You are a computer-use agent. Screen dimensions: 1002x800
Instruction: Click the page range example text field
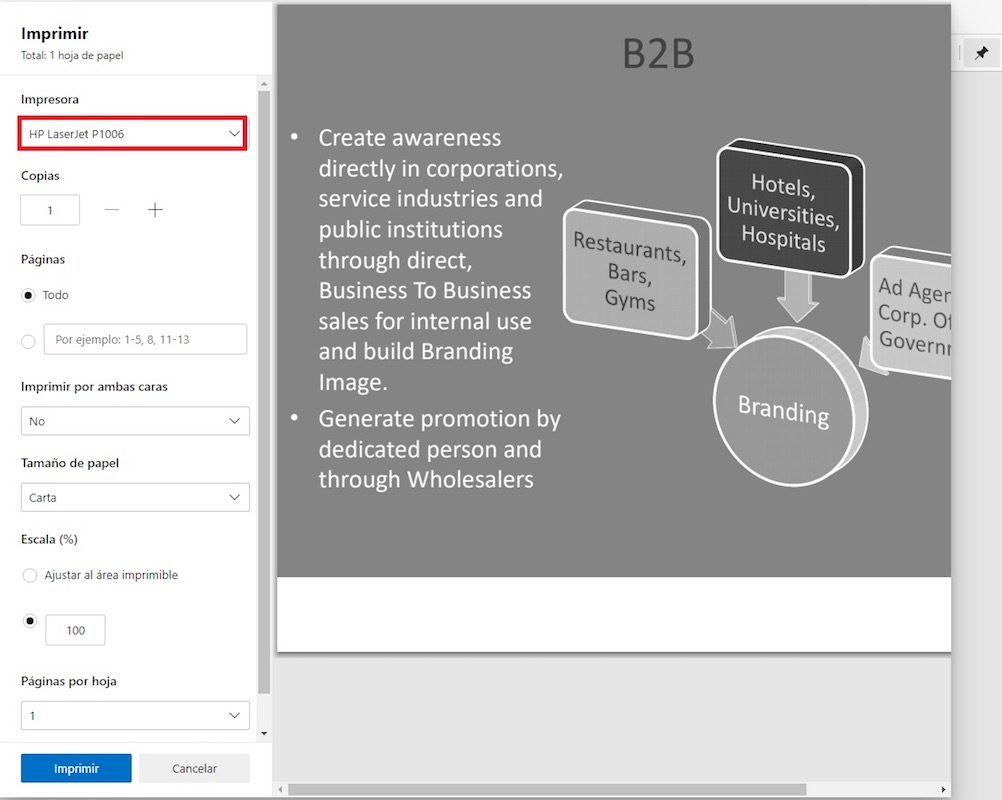click(x=145, y=340)
